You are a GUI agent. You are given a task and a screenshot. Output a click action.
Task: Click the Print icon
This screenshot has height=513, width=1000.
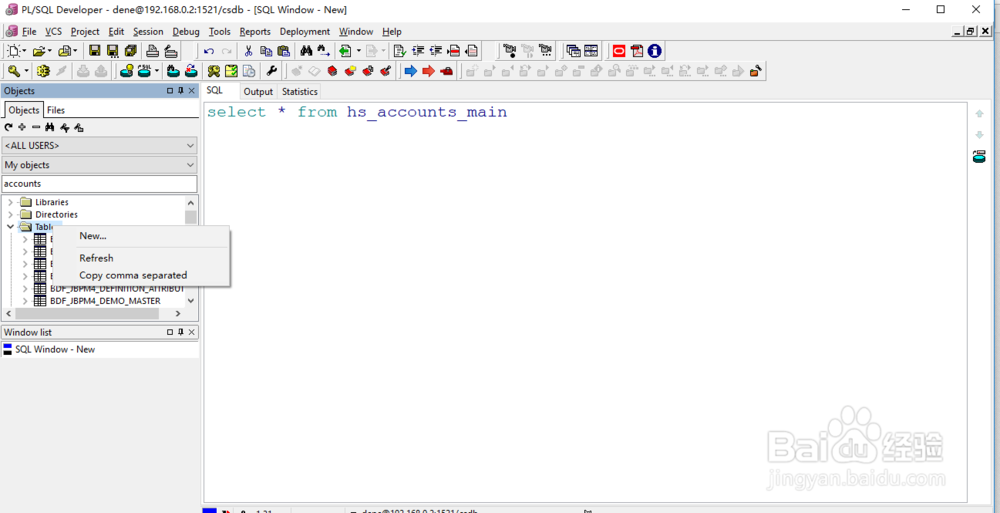[x=153, y=51]
